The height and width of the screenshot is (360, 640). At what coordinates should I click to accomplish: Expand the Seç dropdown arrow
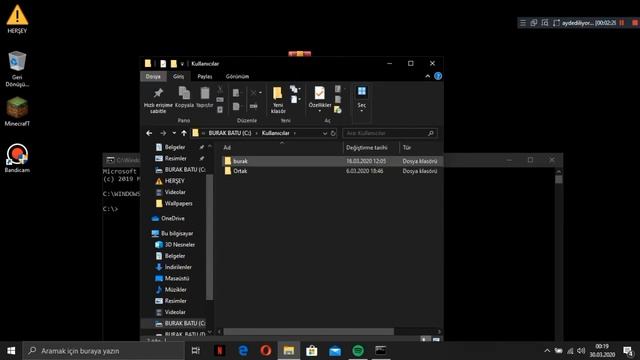[x=362, y=111]
